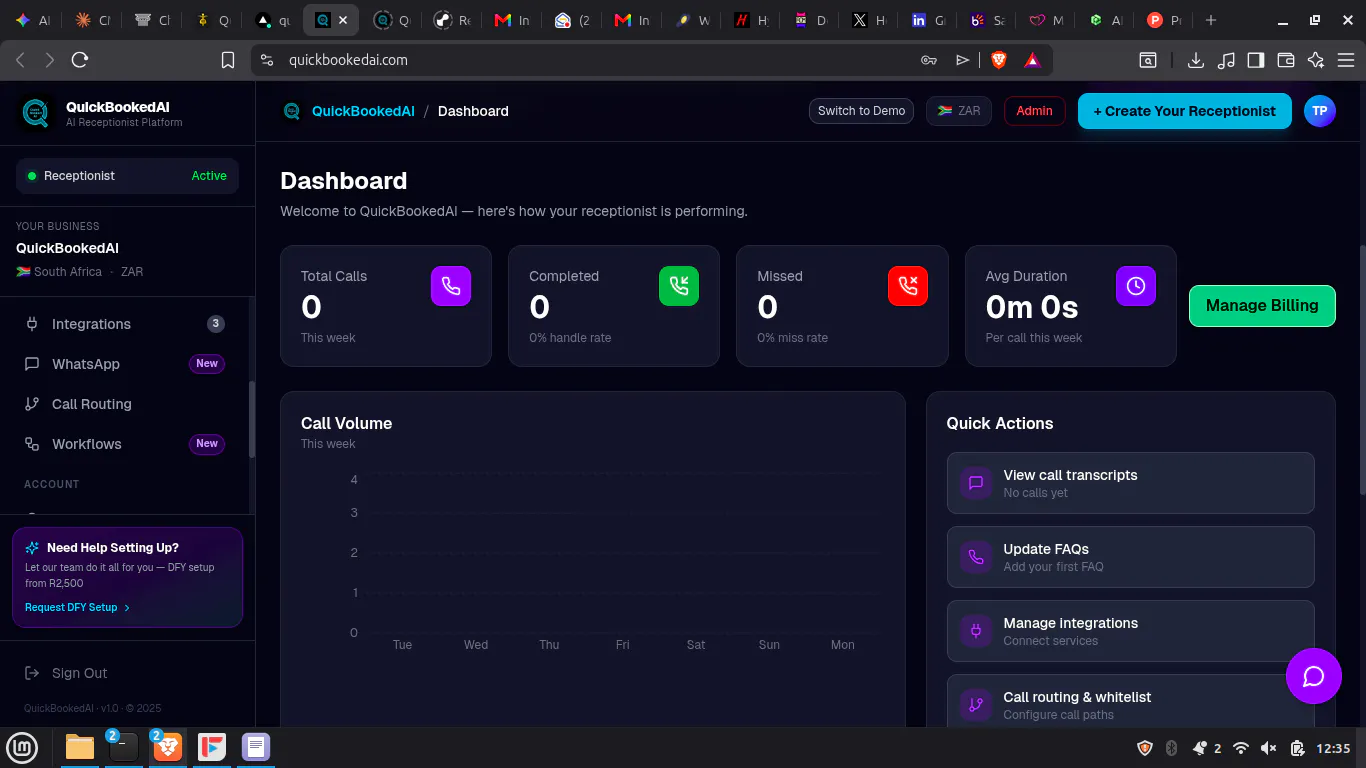Click the WhatsApp chat icon in sidebar
This screenshot has width=1366, height=768.
(32, 364)
